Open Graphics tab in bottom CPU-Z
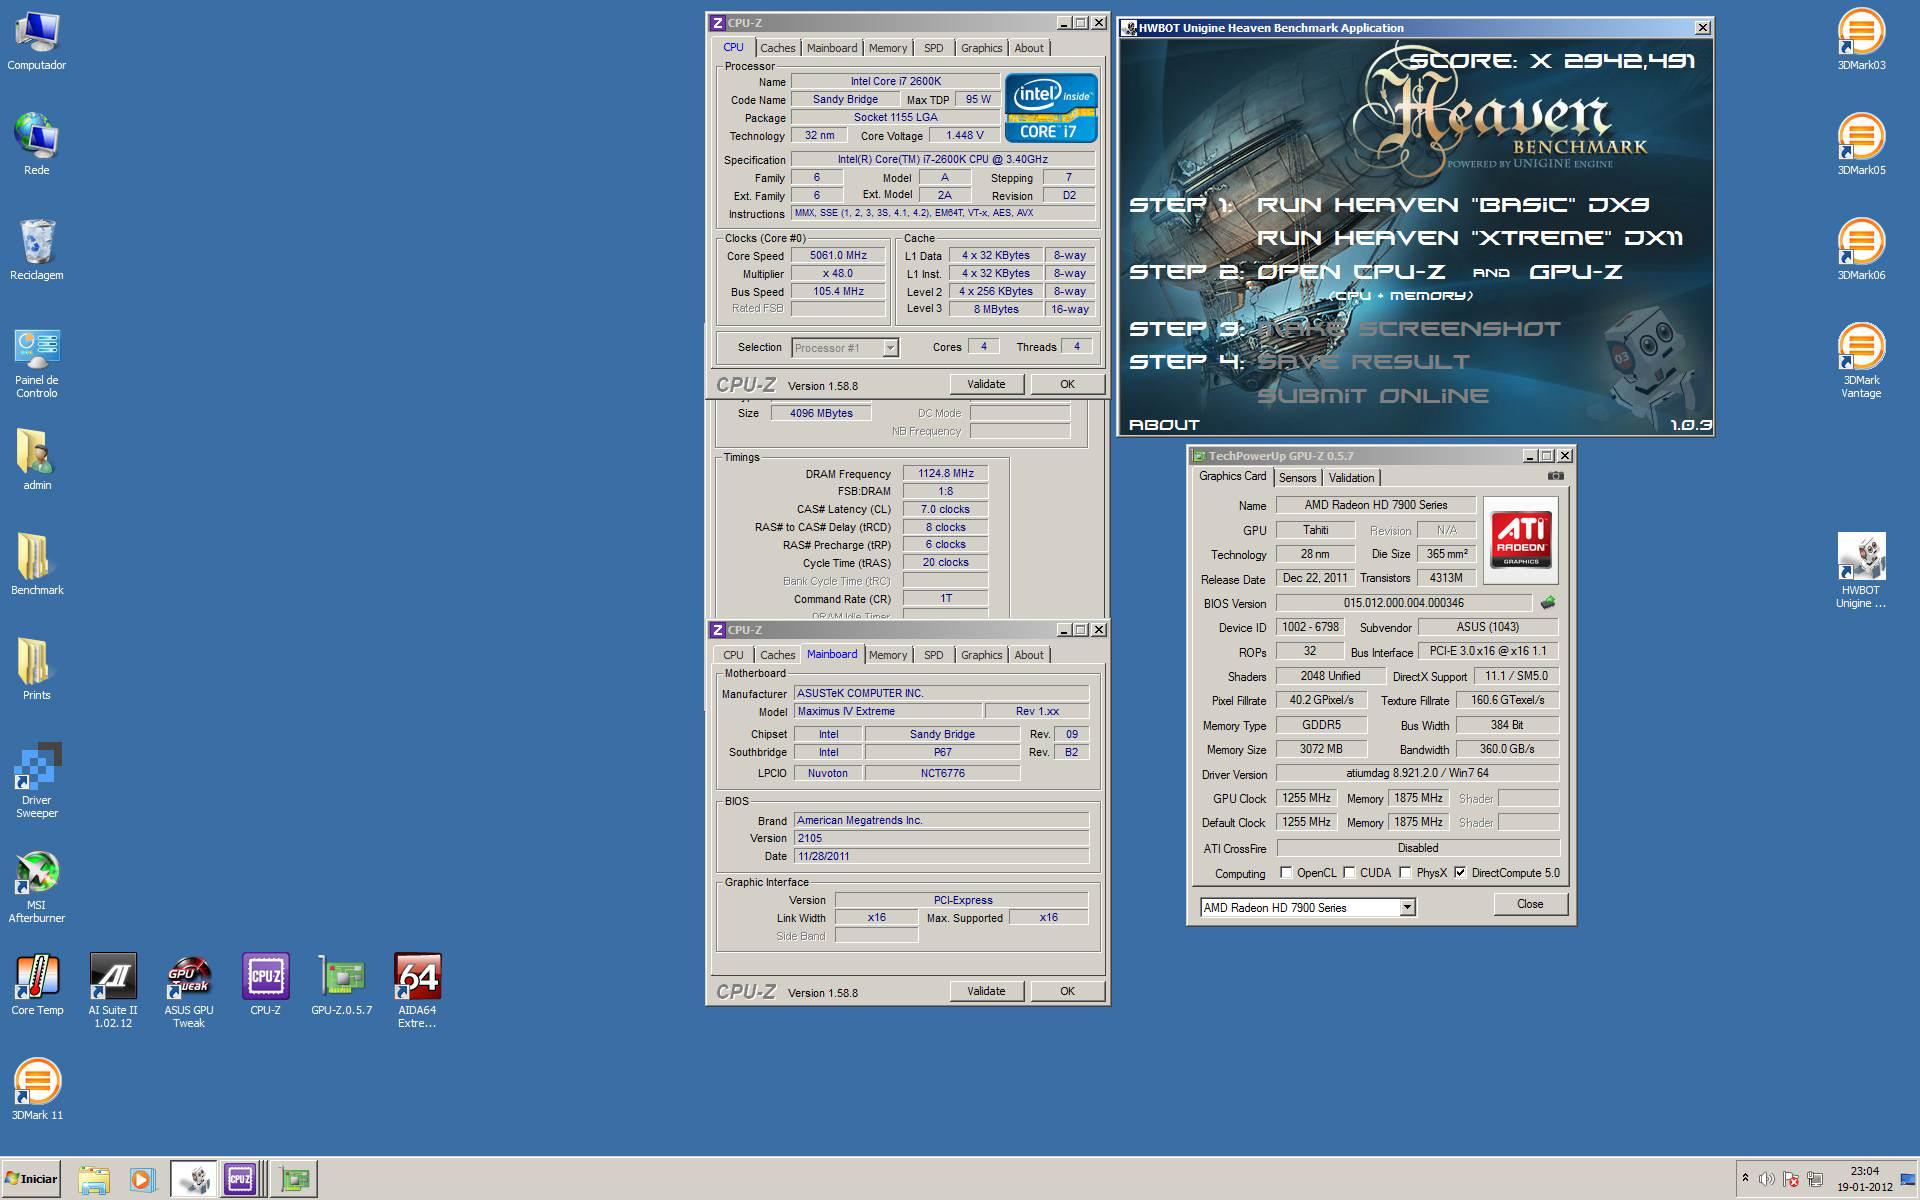This screenshot has height=1200, width=1920. [x=981, y=655]
